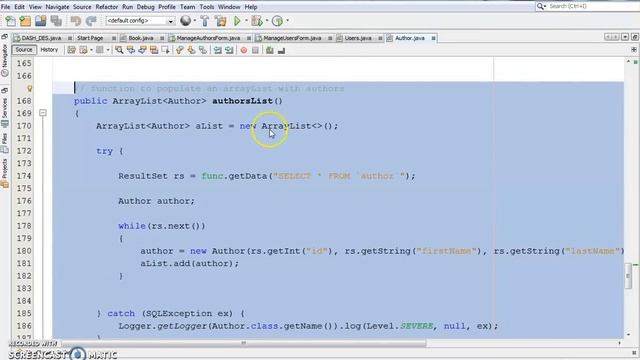This screenshot has height=360, width=640.
Task: Open the View menu
Action: pyautogui.click(x=35, y=7)
